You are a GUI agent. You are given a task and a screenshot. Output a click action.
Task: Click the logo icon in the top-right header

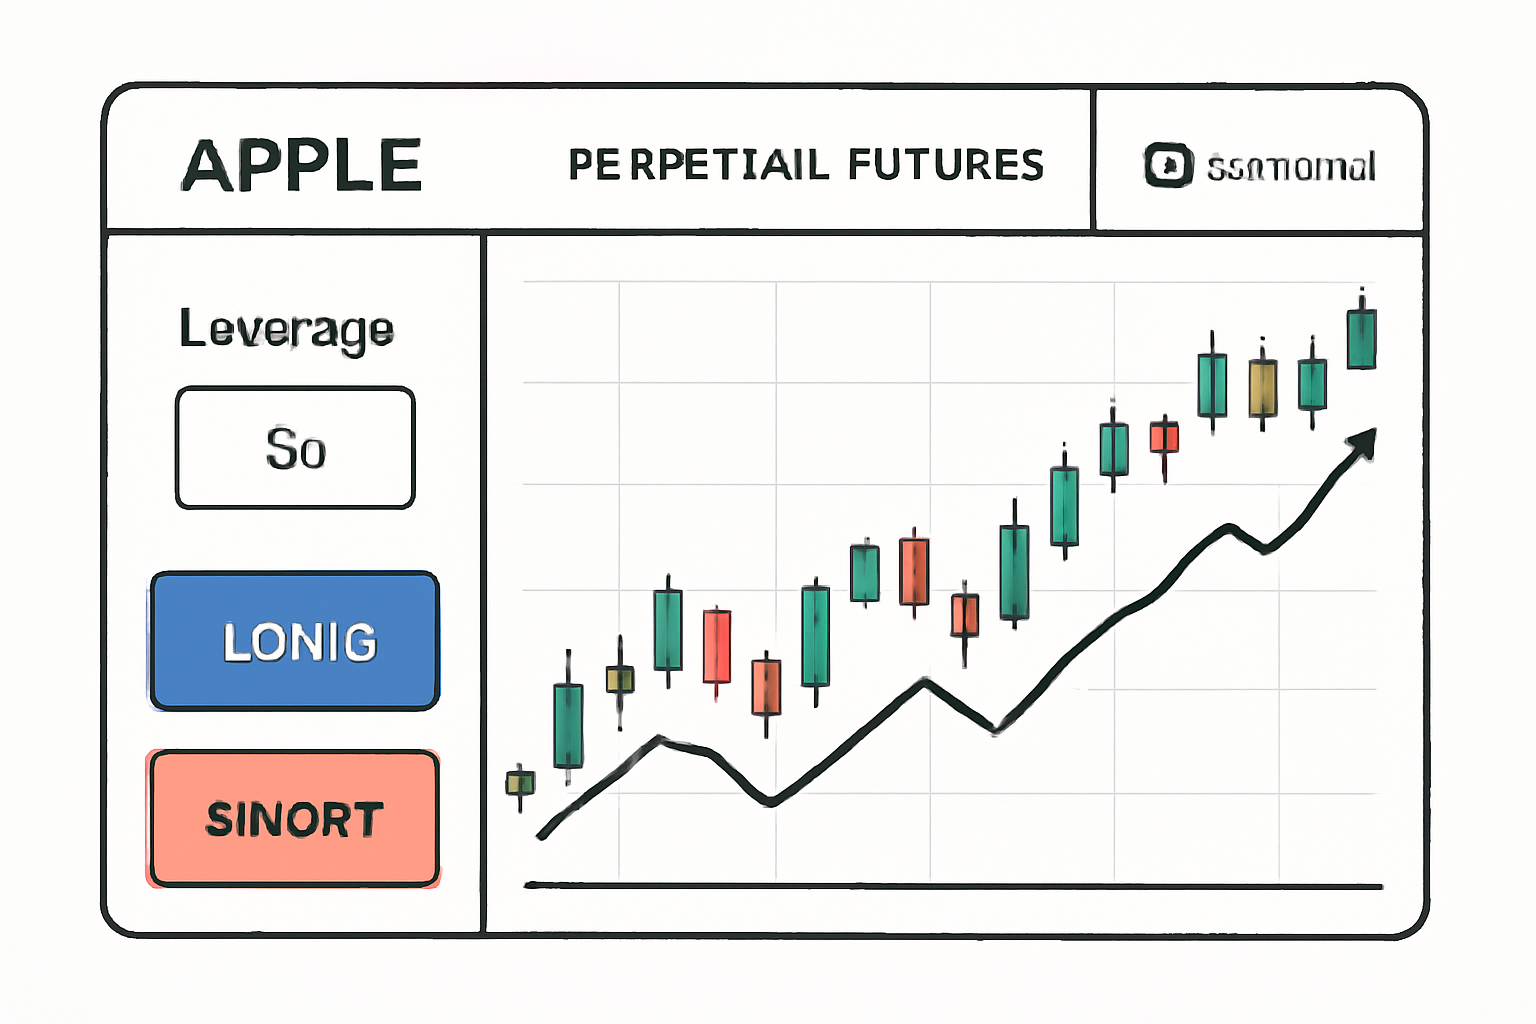(1168, 165)
